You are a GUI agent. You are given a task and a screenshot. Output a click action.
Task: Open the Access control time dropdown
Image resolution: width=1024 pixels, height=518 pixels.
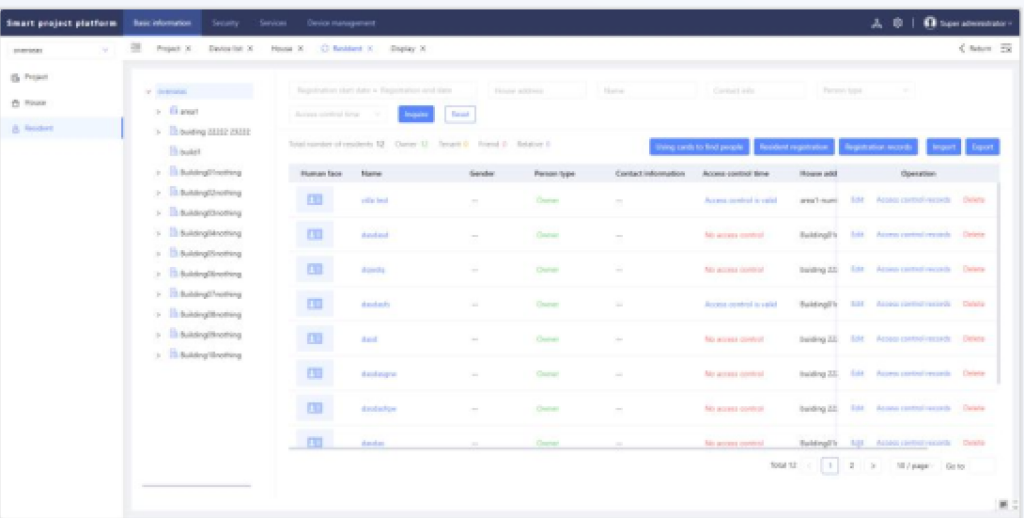[x=340, y=114]
